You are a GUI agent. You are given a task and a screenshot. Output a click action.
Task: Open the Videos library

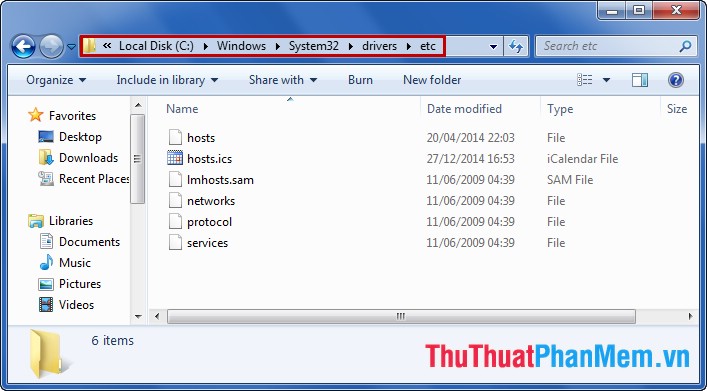pos(76,305)
